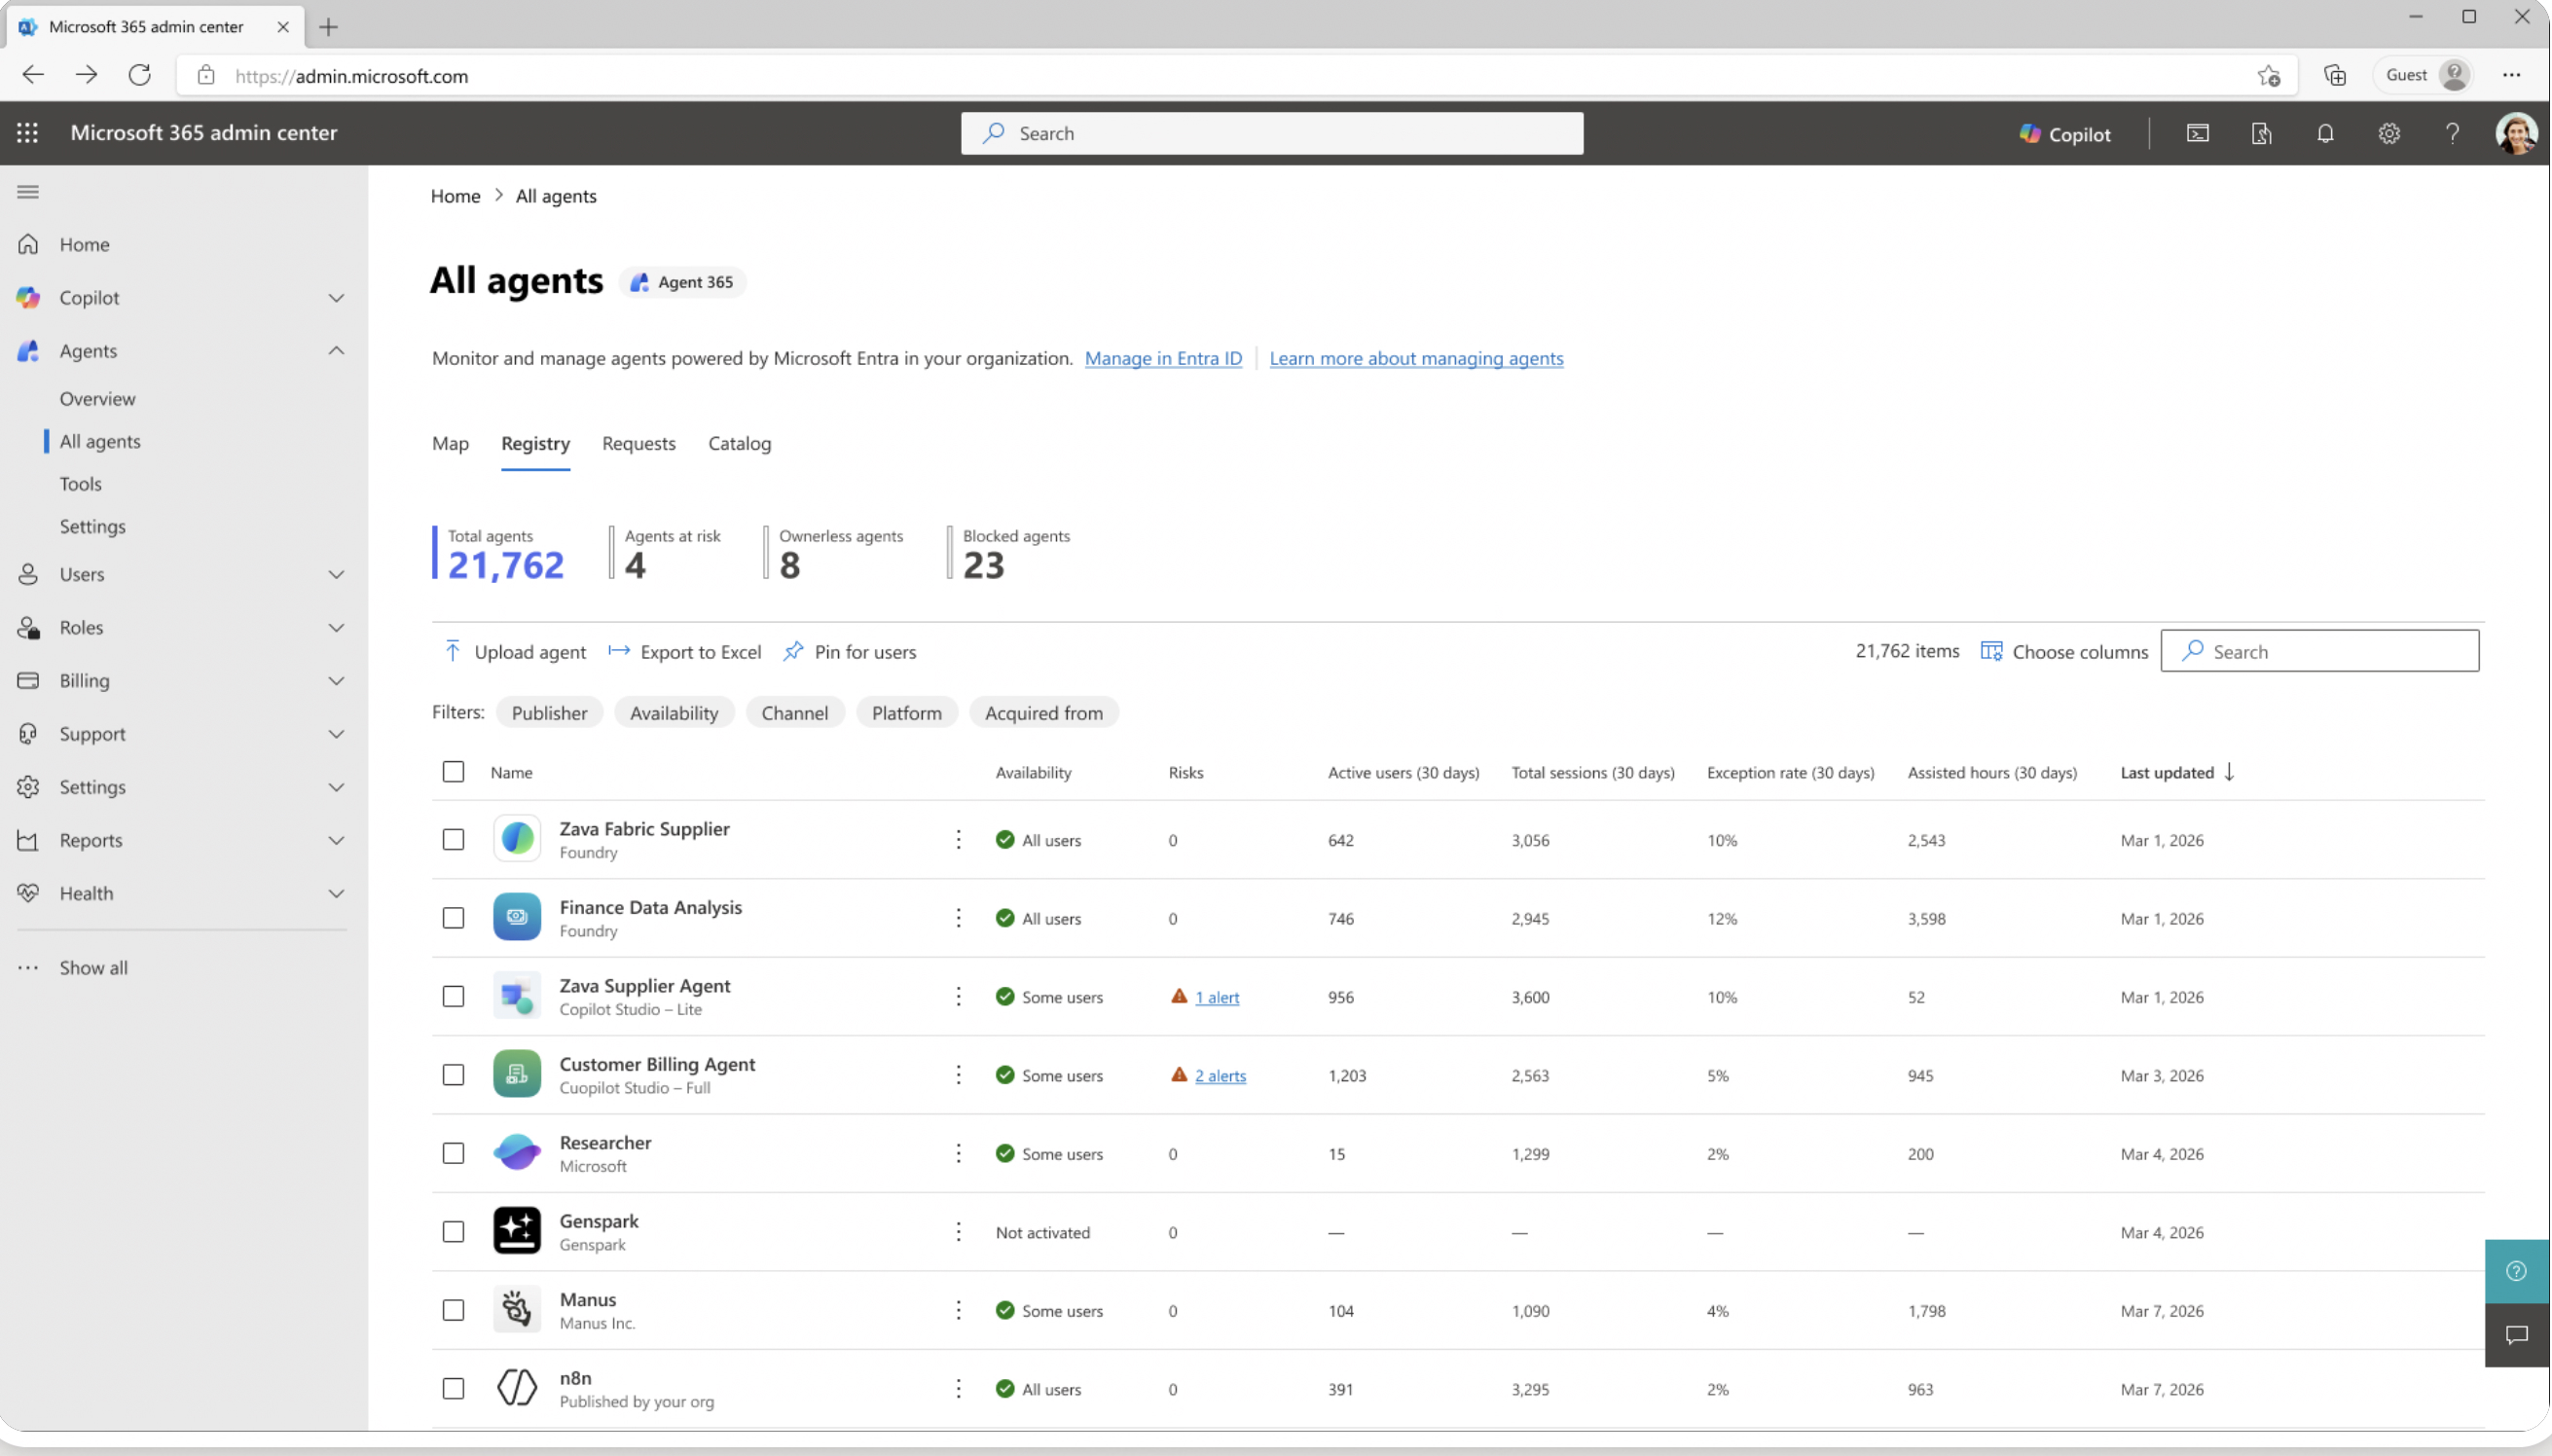Image resolution: width=2552 pixels, height=1456 pixels.
Task: Tick the Genspark row checkbox
Action: click(x=453, y=1232)
